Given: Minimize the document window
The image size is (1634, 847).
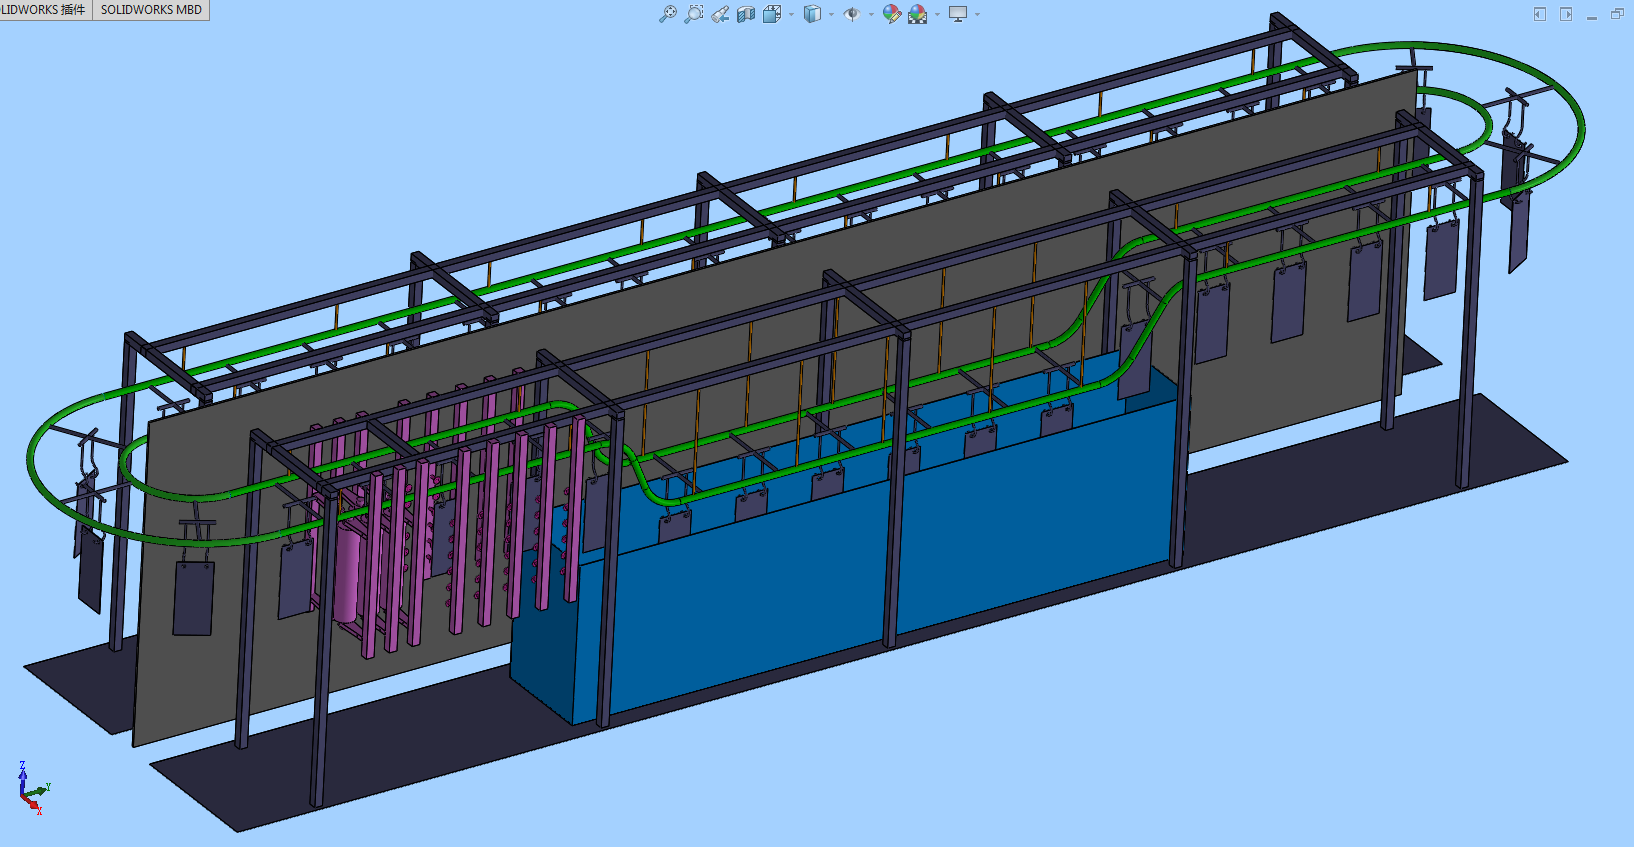Looking at the screenshot, I should coord(1592,16).
